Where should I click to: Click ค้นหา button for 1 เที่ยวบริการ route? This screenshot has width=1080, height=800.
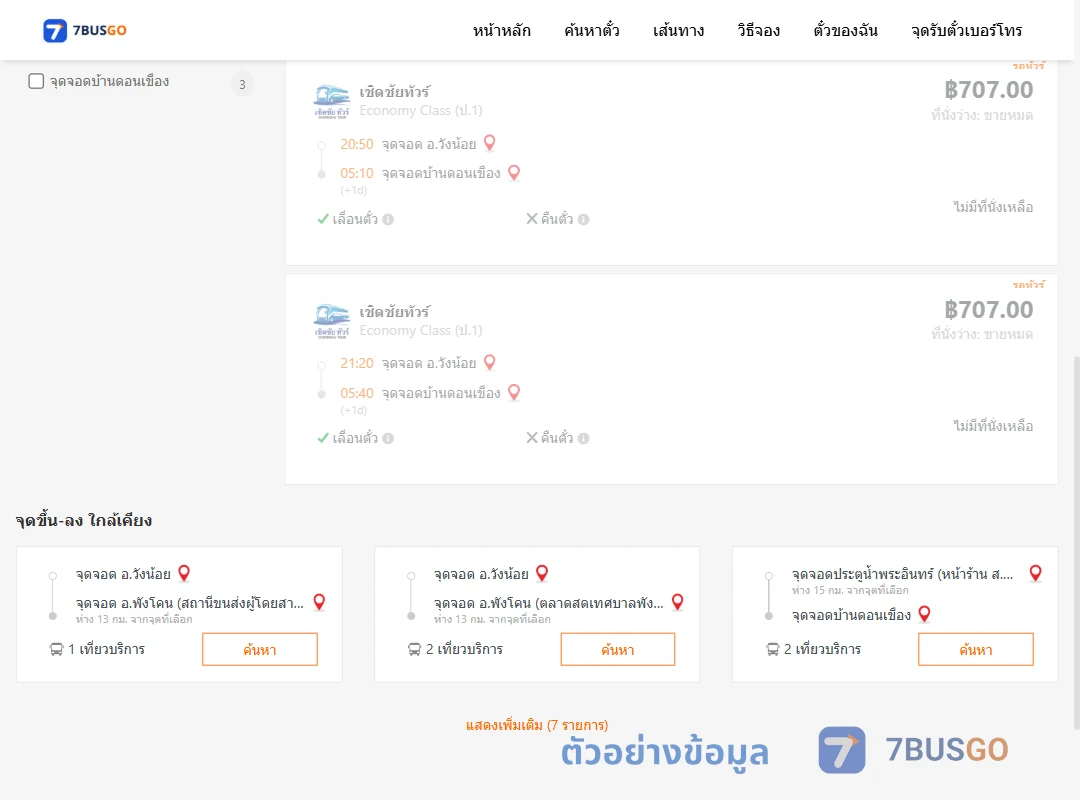click(260, 649)
